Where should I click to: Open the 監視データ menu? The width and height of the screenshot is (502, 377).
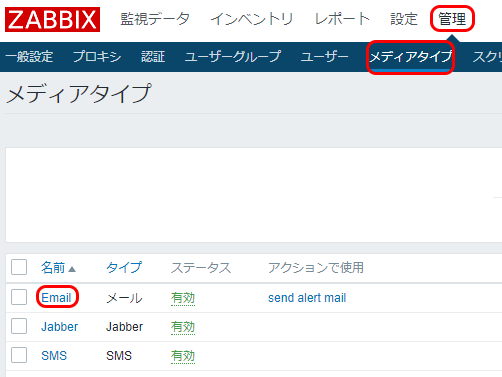pos(155,19)
